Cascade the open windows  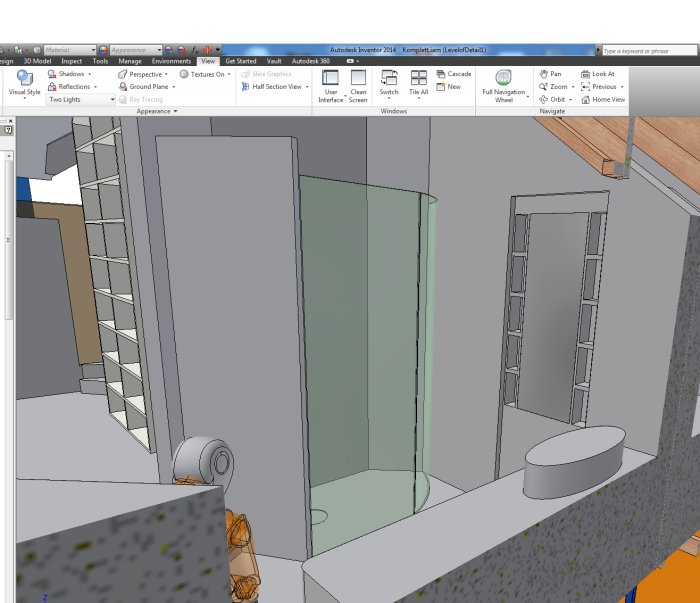pyautogui.click(x=454, y=74)
